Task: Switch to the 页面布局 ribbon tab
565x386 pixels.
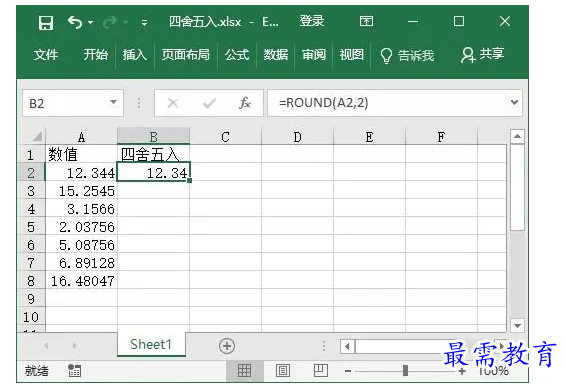Action: [186, 55]
